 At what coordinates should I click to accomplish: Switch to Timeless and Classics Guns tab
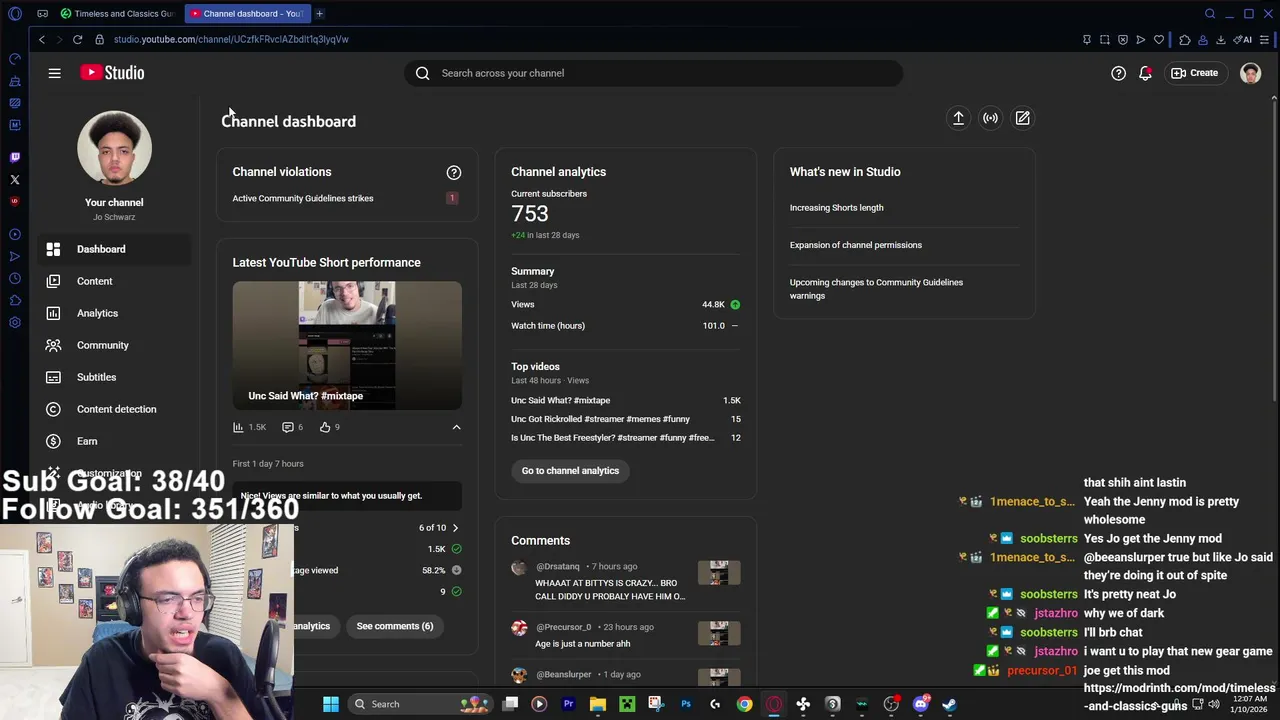point(118,13)
